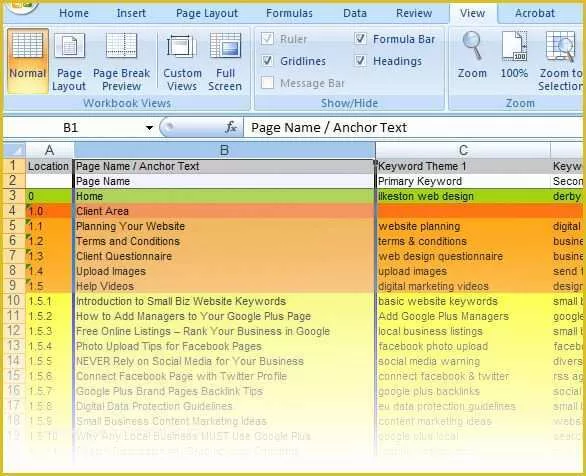Click the Office button orb
Viewport: 586px width, 476px height.
(22, 6)
